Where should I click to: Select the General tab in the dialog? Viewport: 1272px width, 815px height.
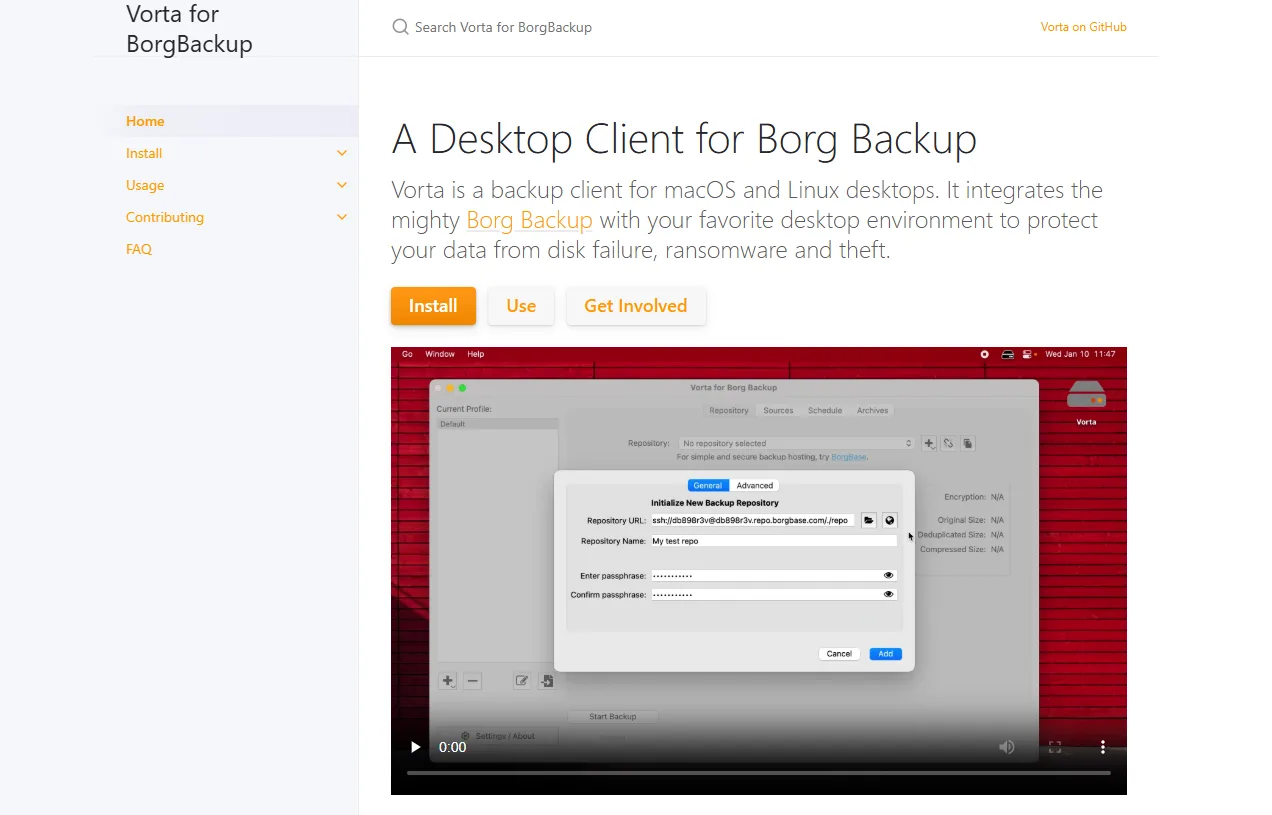[x=708, y=485]
